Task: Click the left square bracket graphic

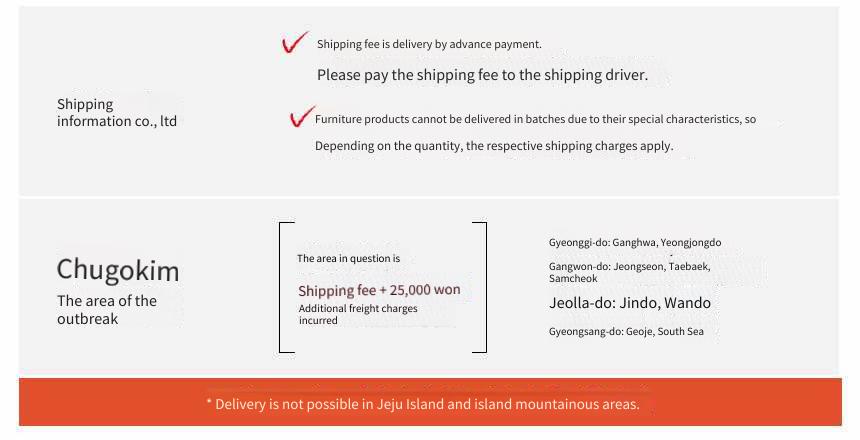Action: click(287, 287)
